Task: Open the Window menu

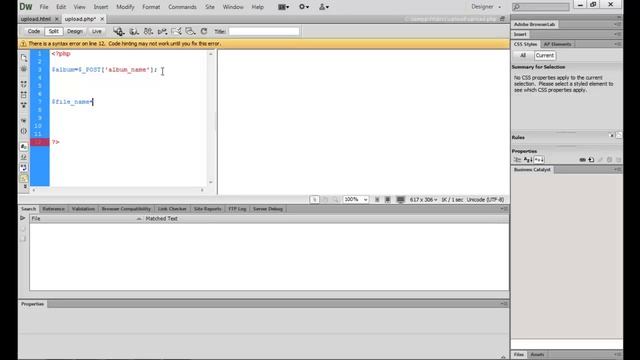Action: pos(233,7)
